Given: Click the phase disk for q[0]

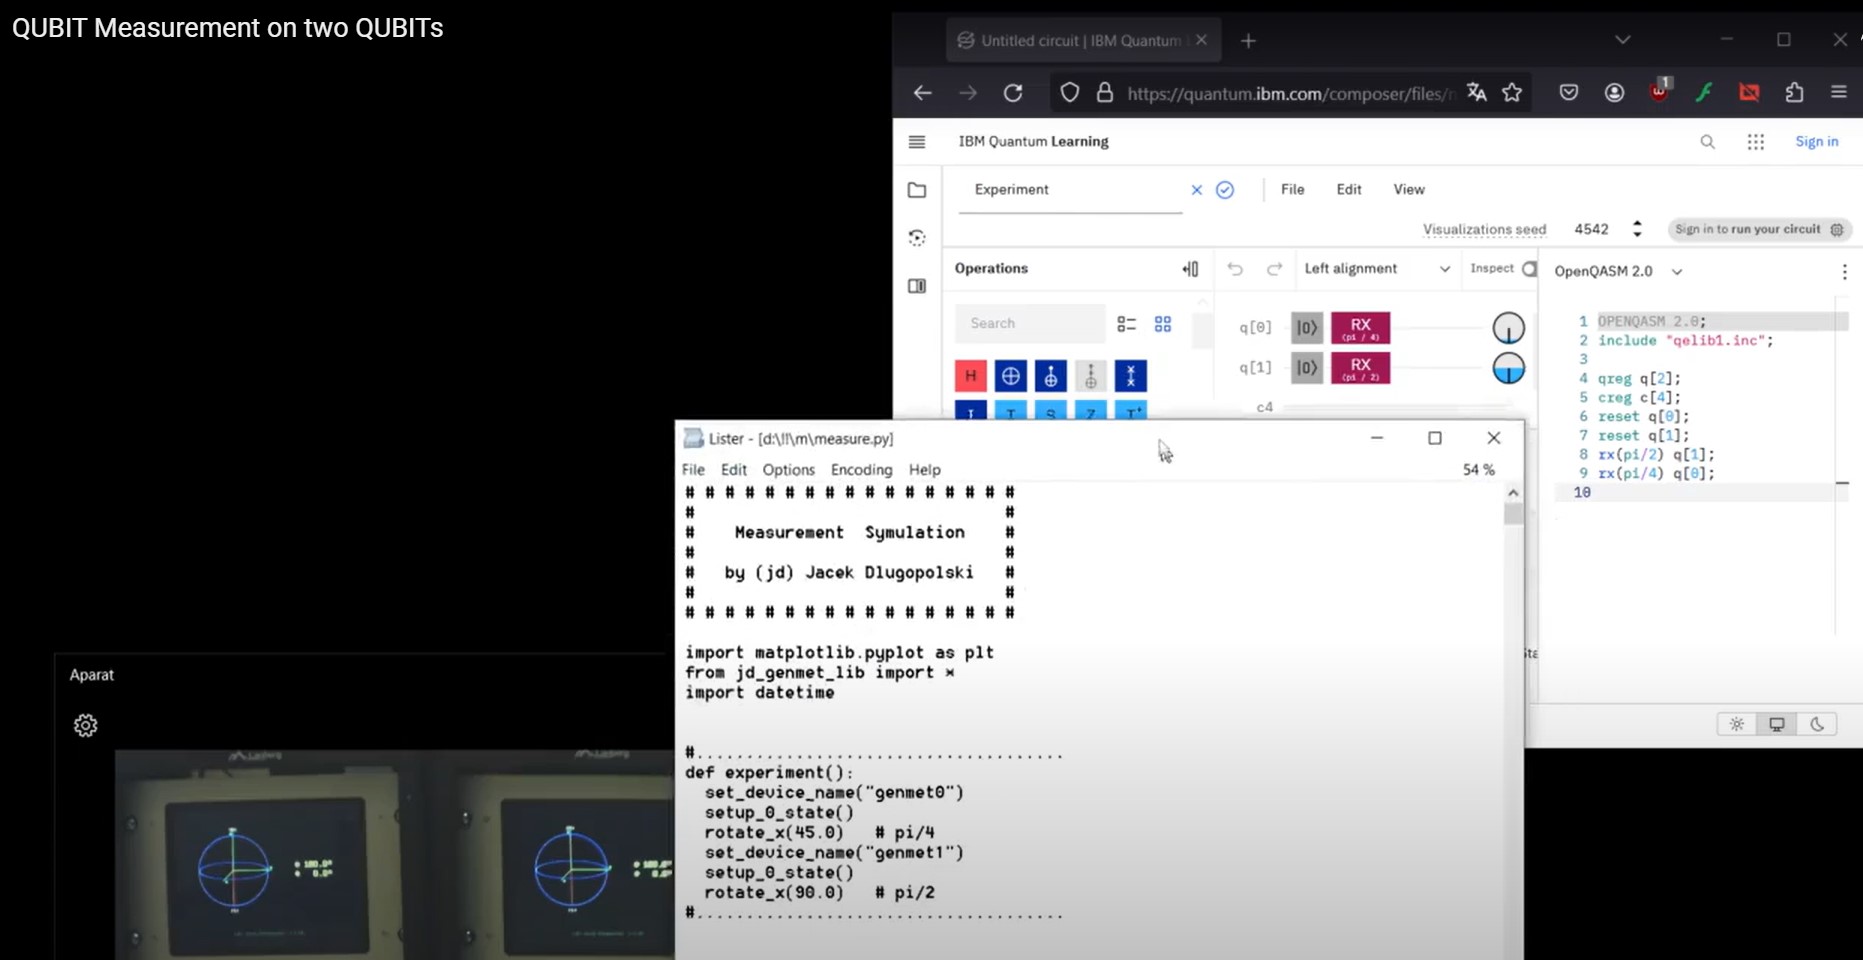Looking at the screenshot, I should pyautogui.click(x=1508, y=328).
